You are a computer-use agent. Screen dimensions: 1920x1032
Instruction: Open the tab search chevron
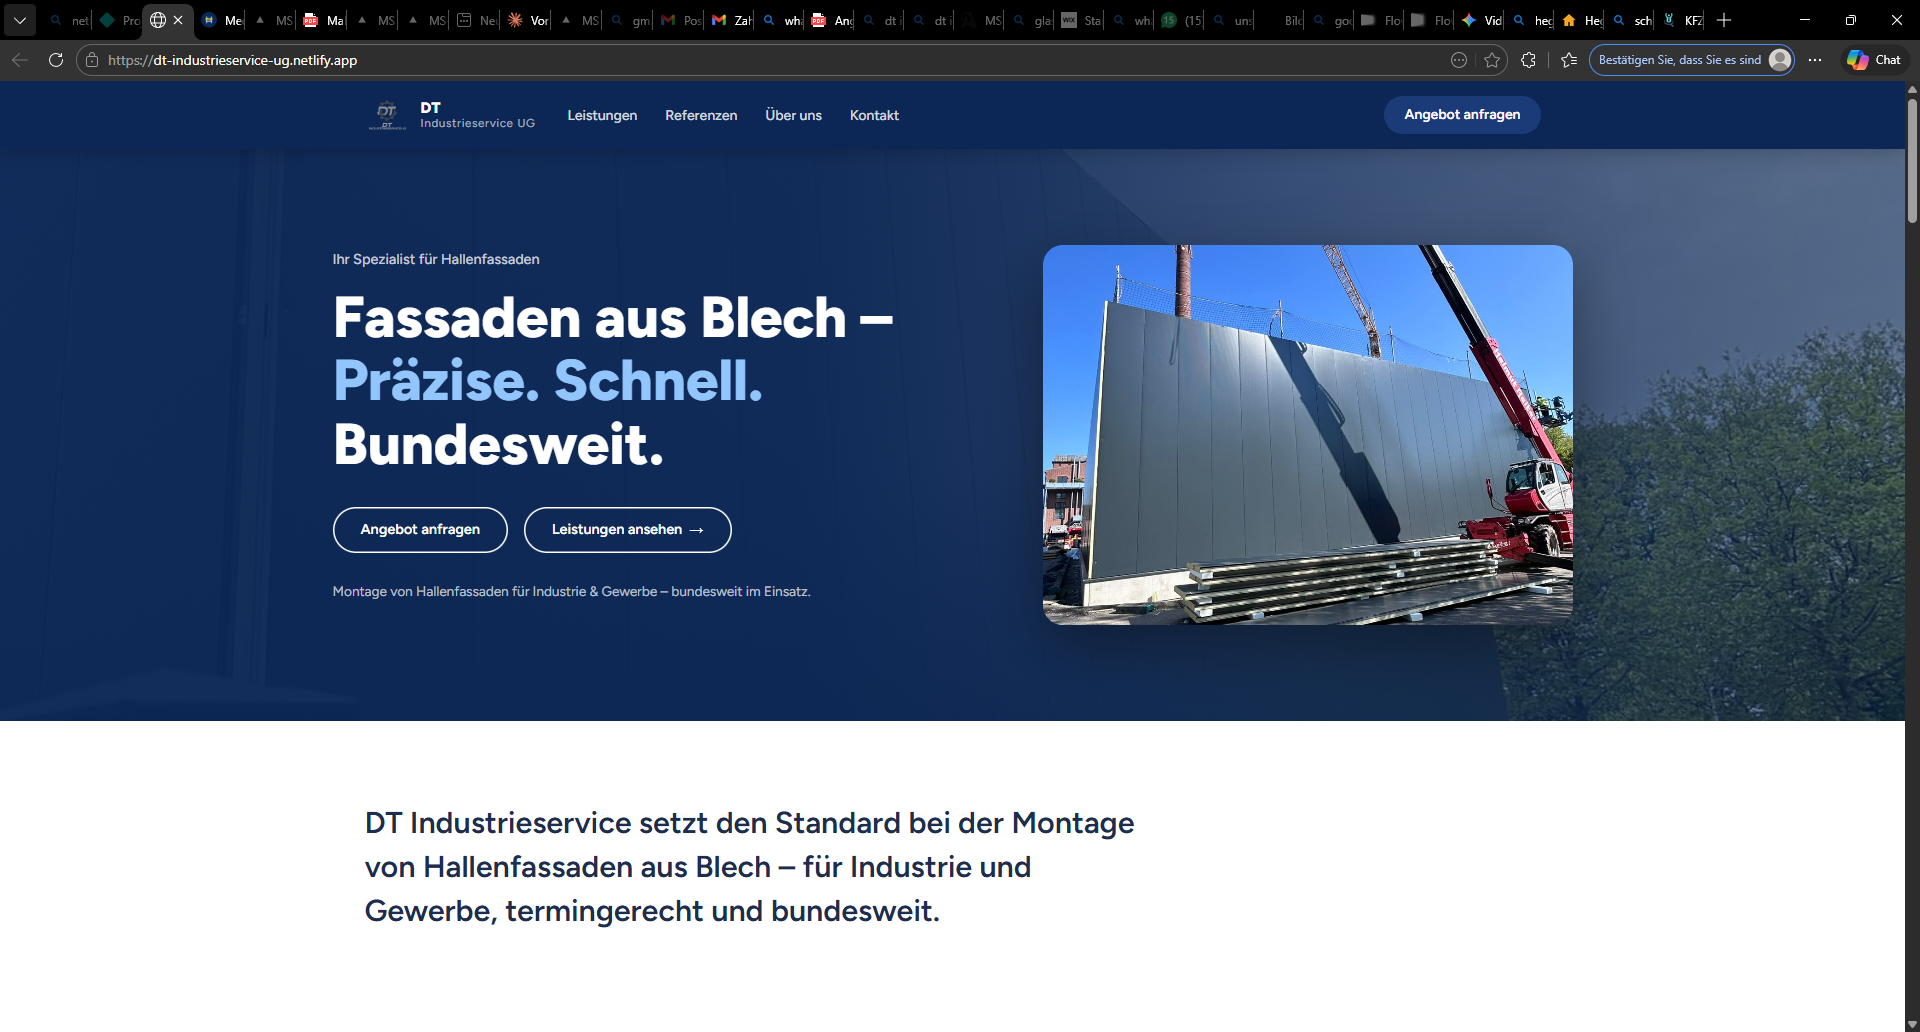[20, 20]
